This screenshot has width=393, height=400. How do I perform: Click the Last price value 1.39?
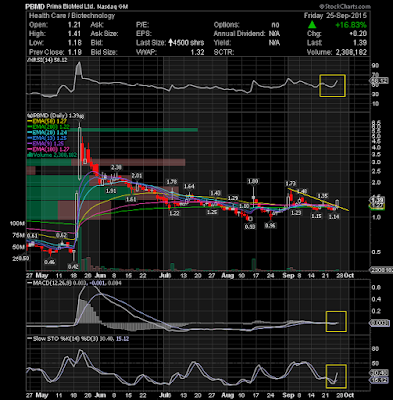coord(361,43)
